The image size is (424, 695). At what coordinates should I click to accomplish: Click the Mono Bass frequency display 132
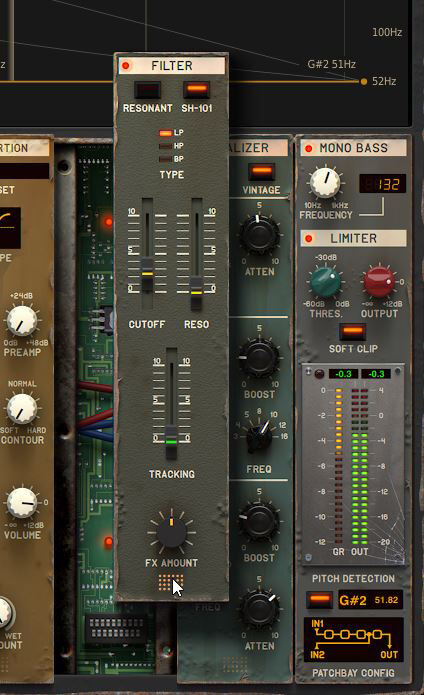point(382,184)
